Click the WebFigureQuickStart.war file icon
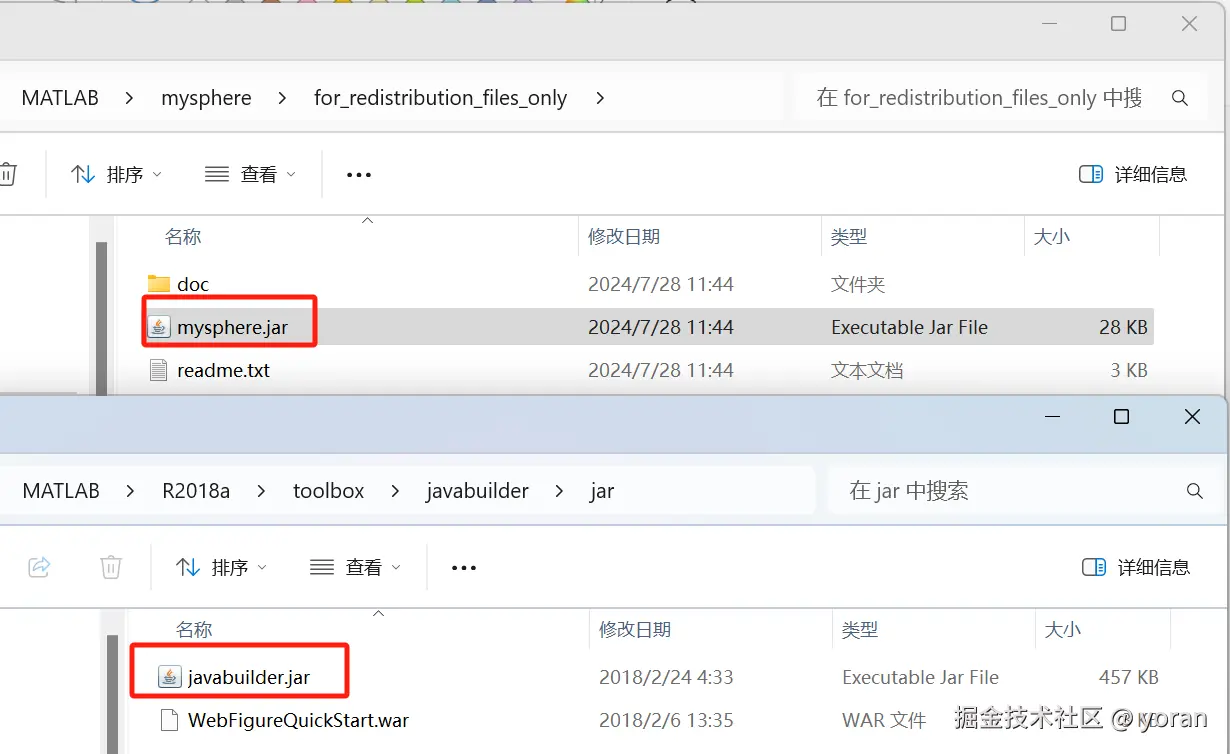1230x754 pixels. 170,720
